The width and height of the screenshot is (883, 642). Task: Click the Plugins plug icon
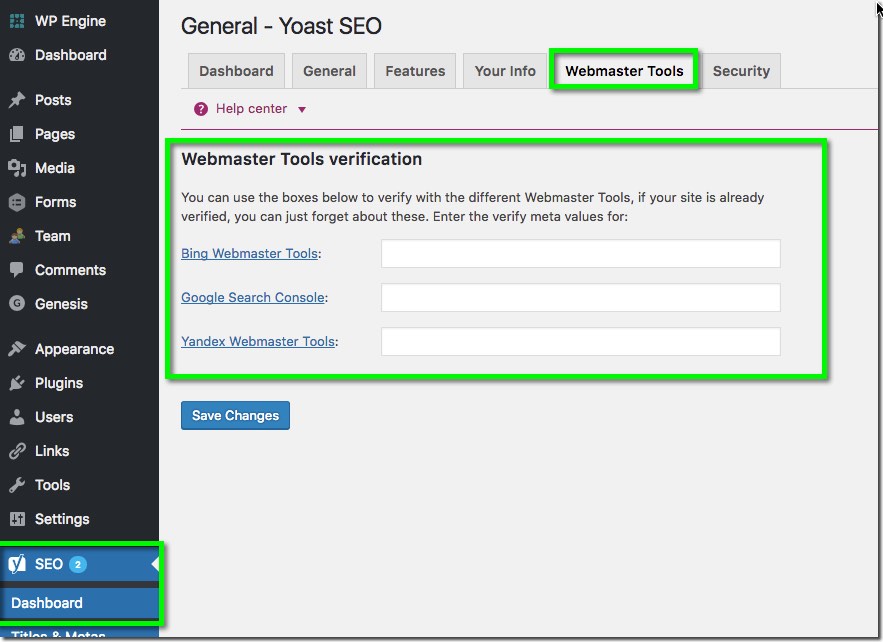click(x=16, y=383)
